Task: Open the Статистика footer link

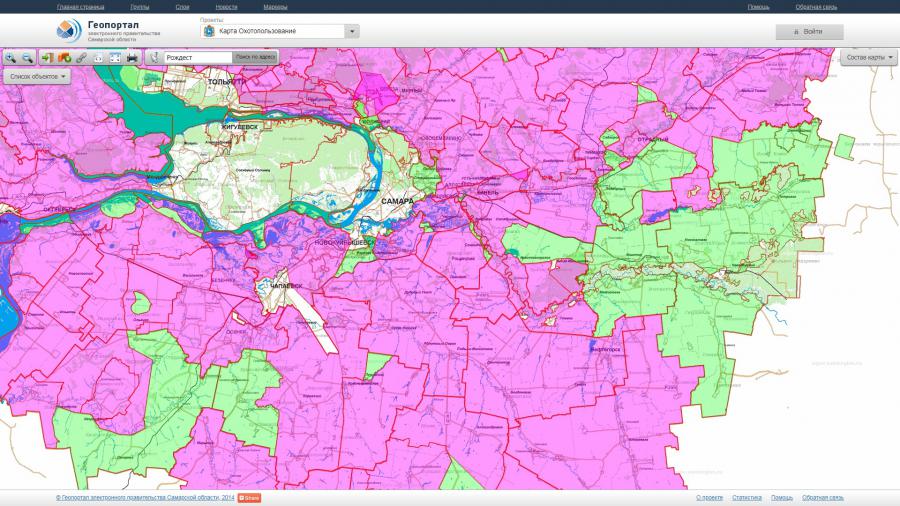Action: point(746,497)
